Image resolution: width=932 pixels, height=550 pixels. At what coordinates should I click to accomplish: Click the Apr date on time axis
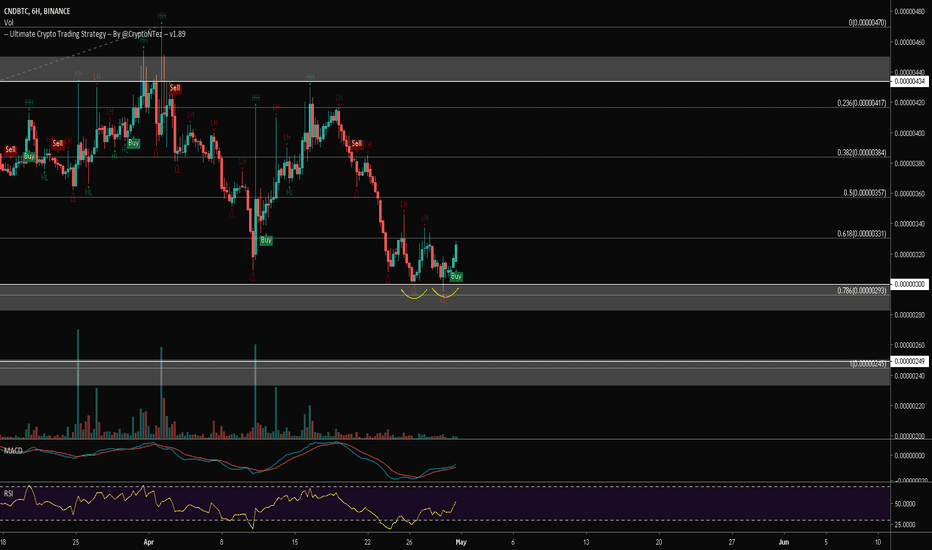pos(149,542)
